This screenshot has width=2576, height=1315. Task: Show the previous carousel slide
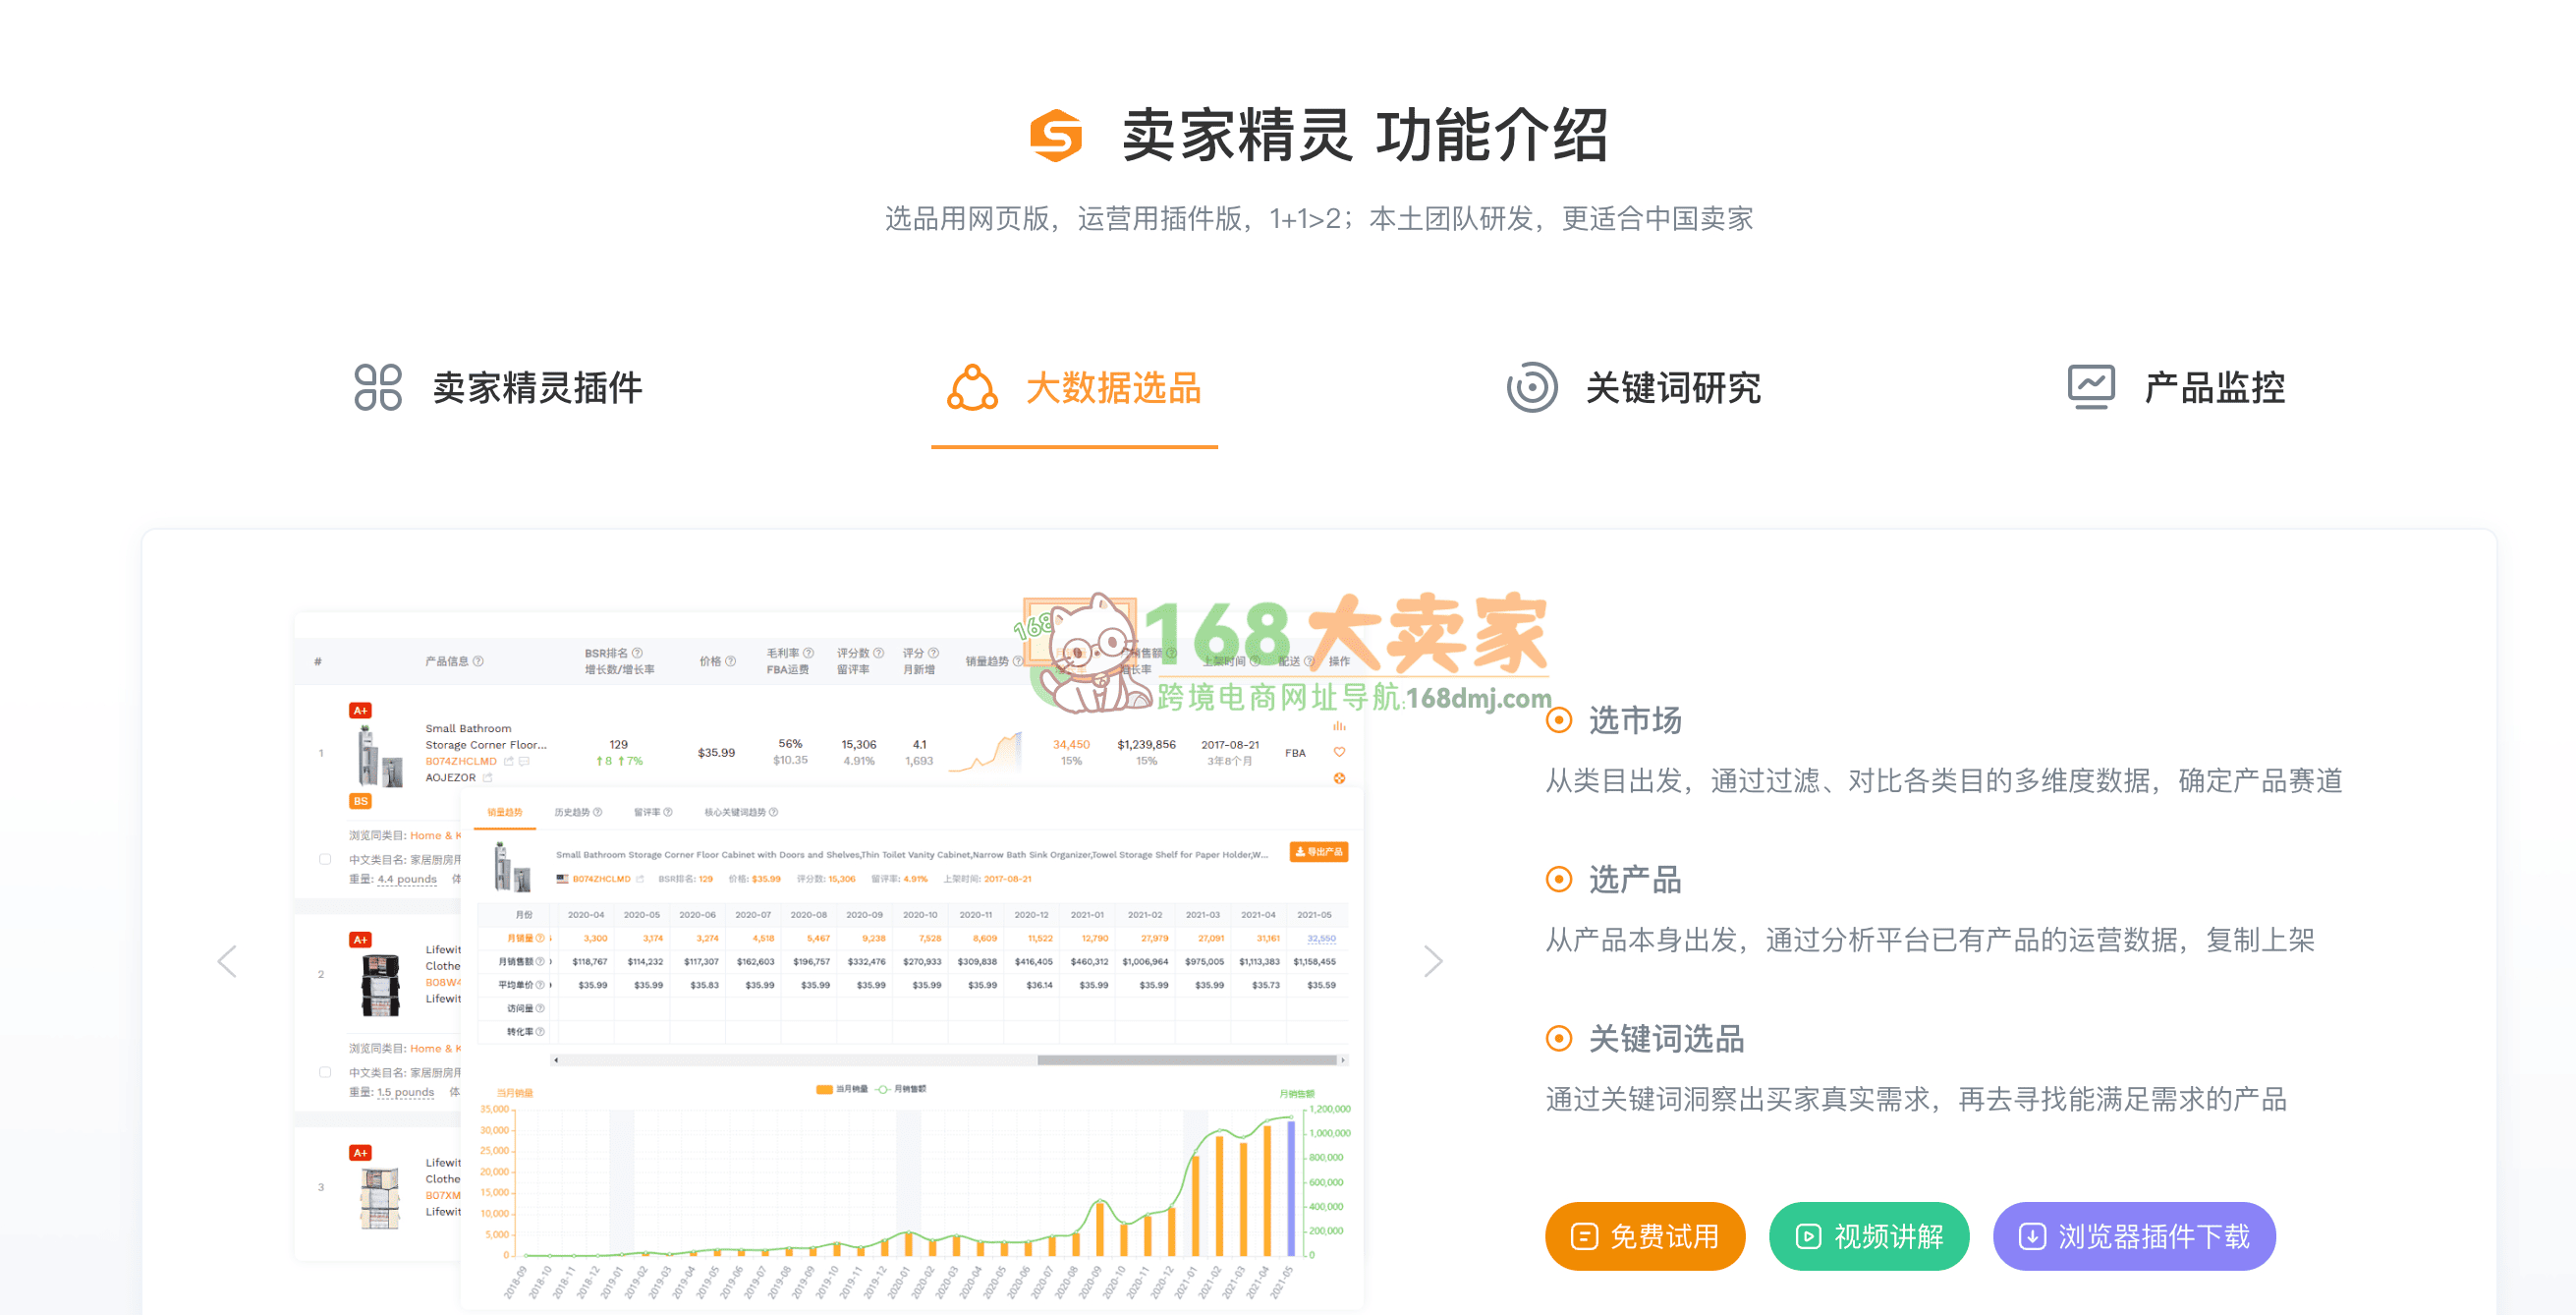227,961
